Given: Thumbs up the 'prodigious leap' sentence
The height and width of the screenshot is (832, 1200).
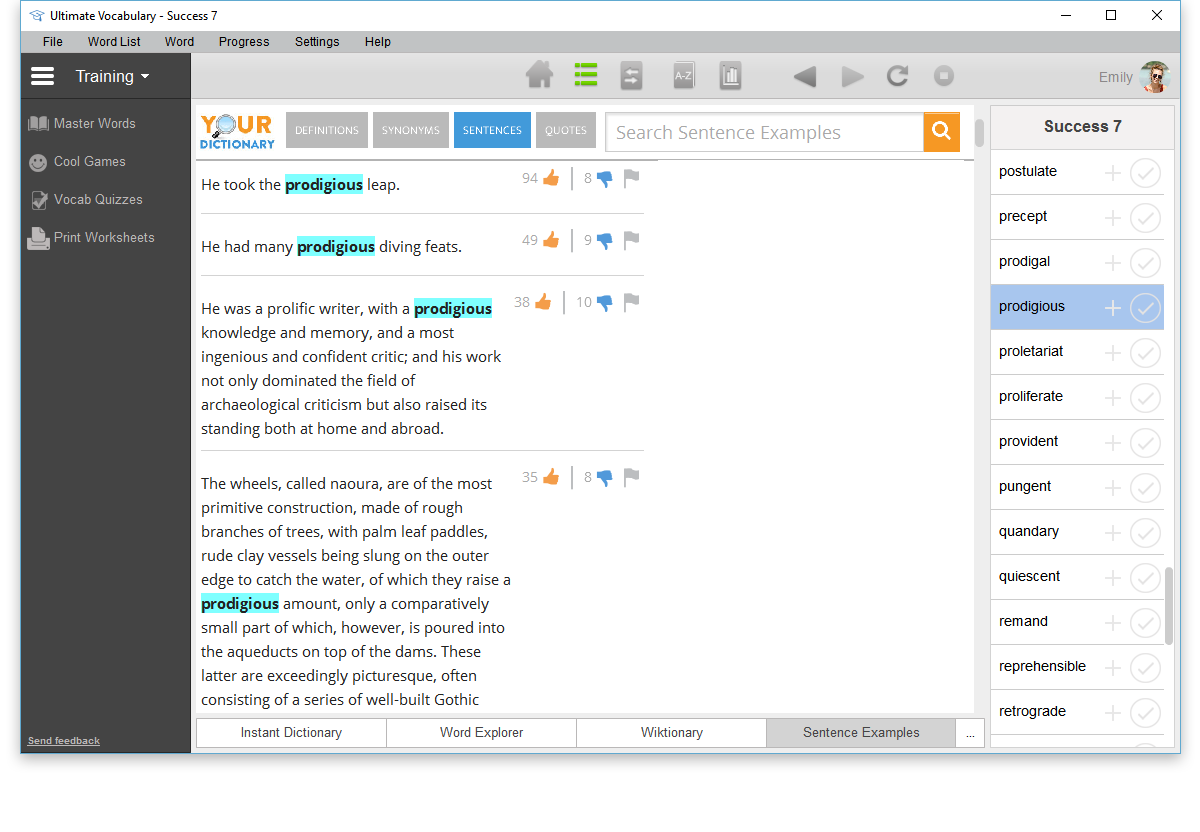Looking at the screenshot, I should pyautogui.click(x=551, y=179).
